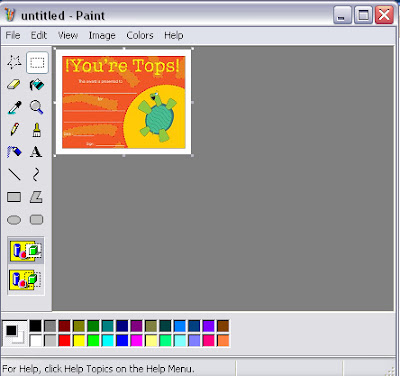Click the You're Tops certificate image on canvas
Viewport: 400px width, 376px height.
(x=124, y=102)
